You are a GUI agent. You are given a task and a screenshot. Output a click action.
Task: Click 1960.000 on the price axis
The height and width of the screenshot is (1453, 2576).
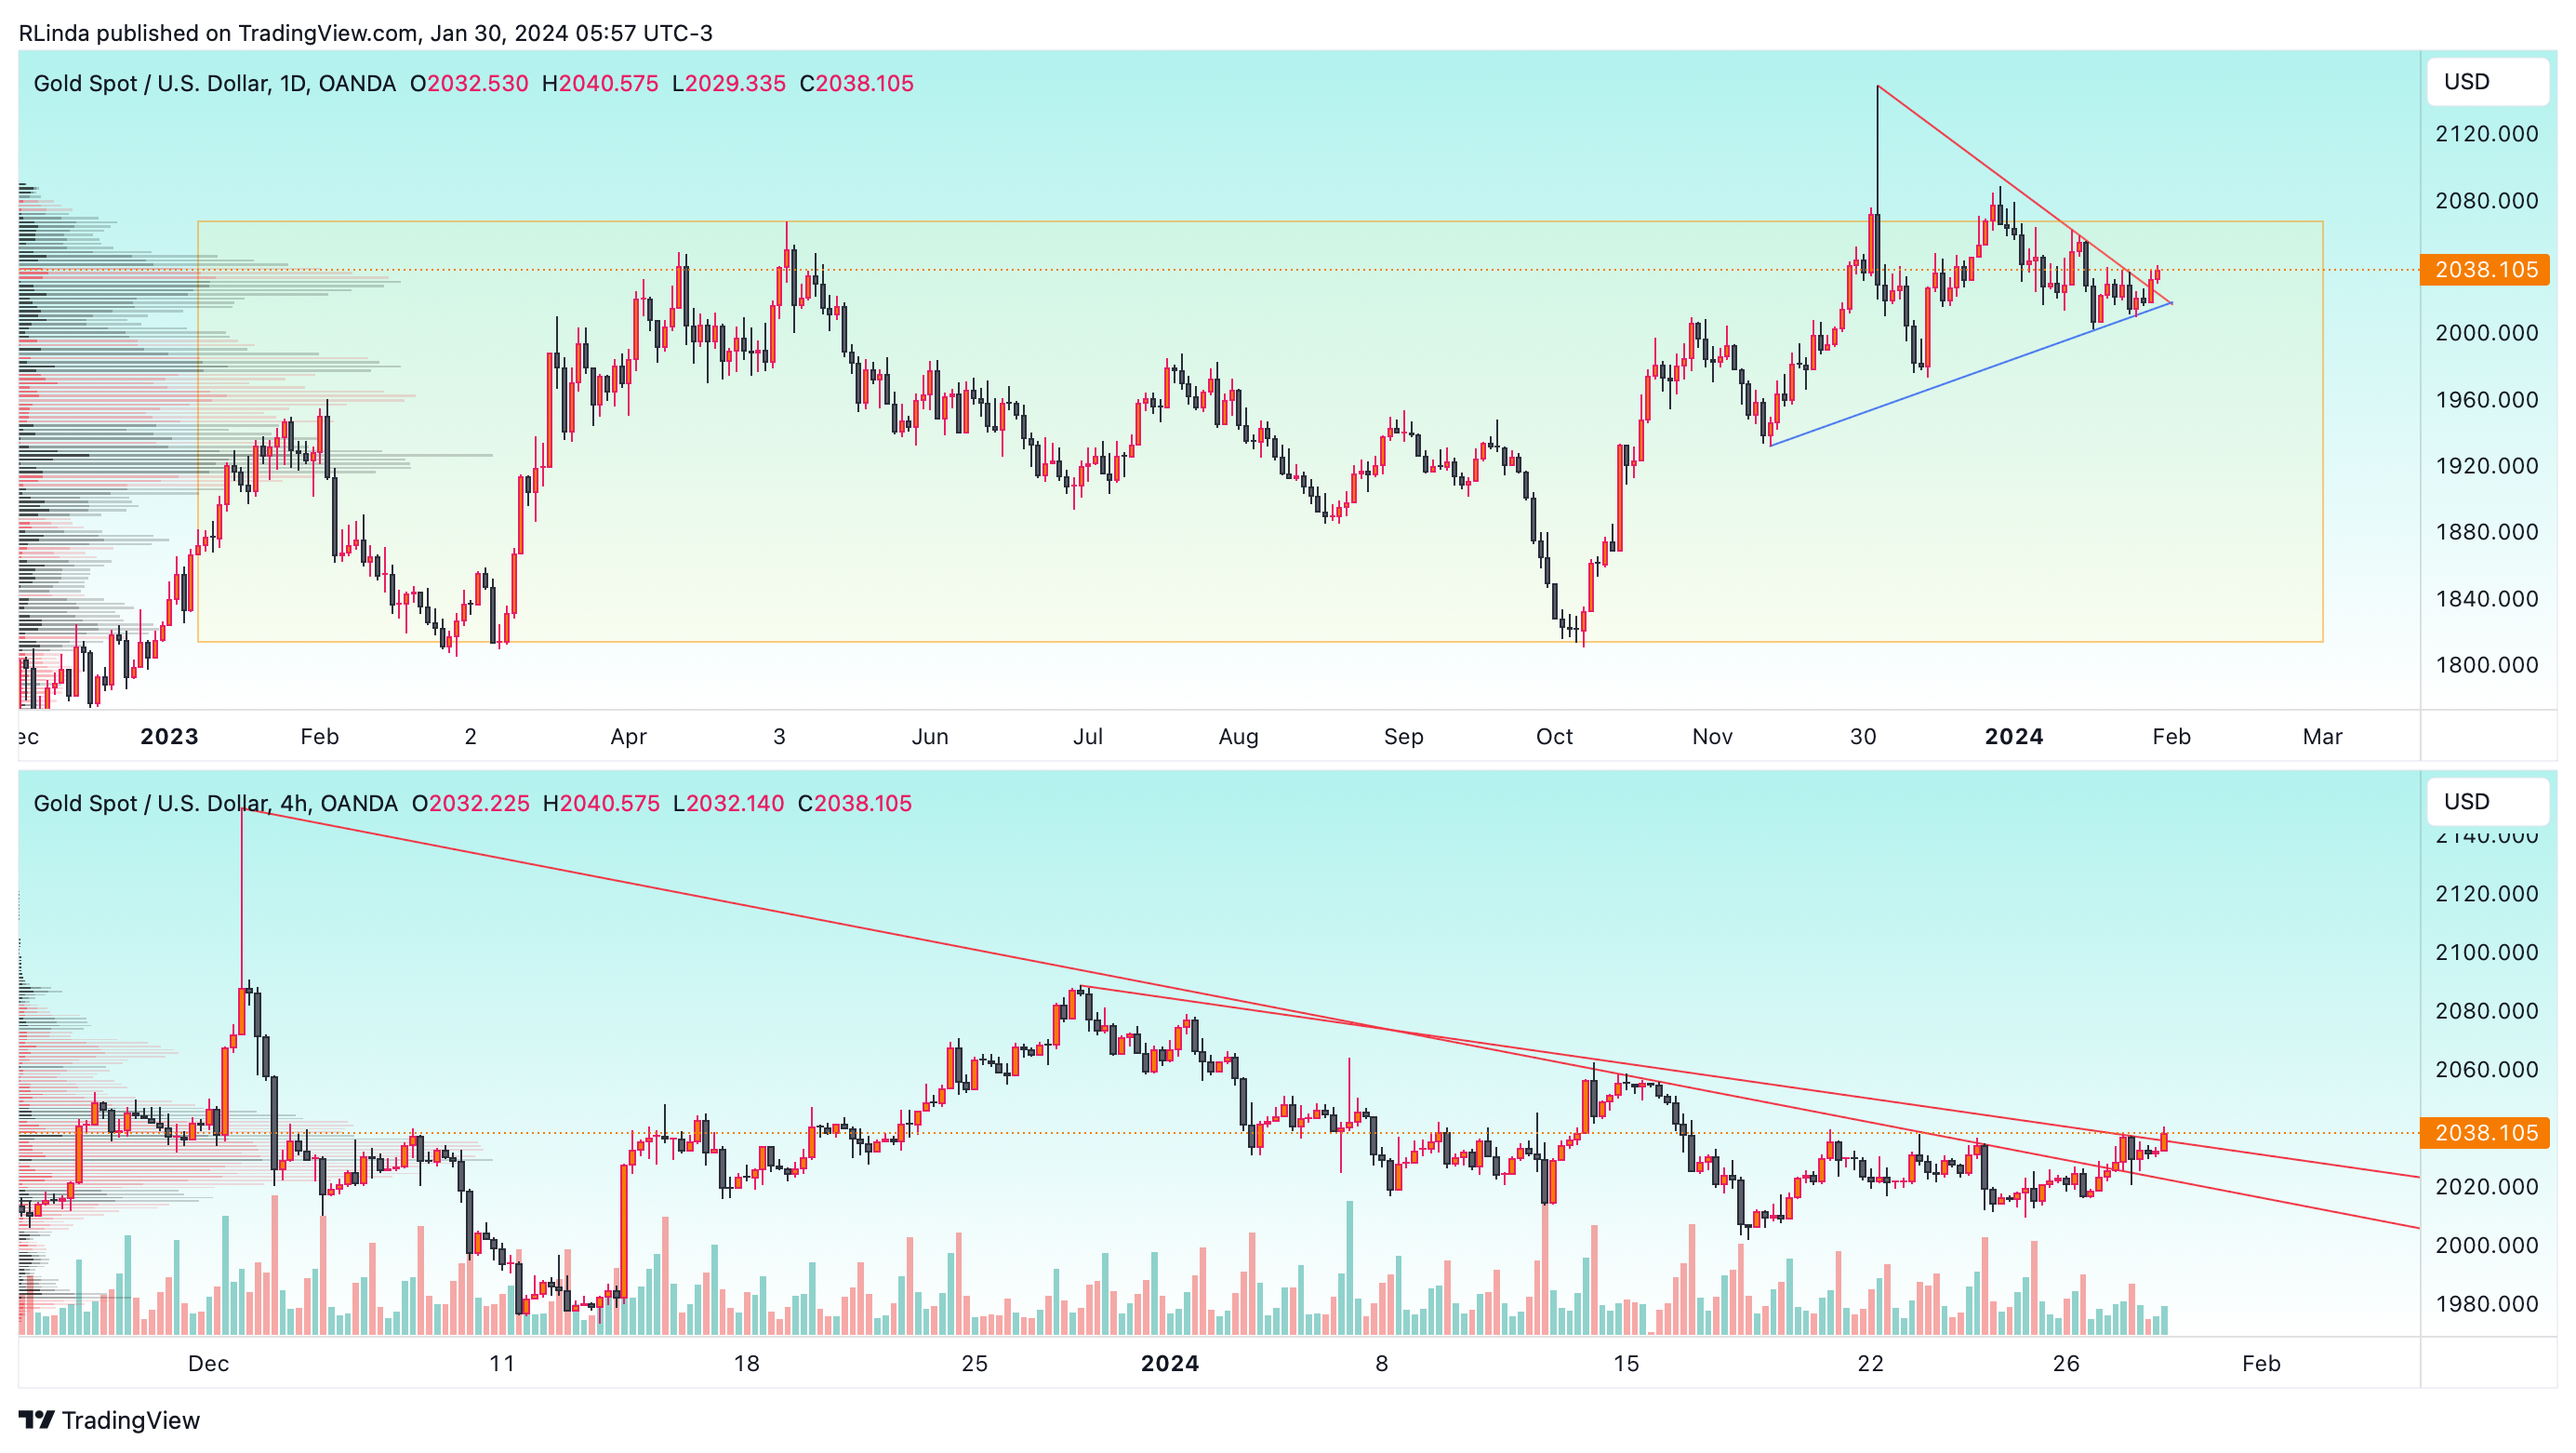pyautogui.click(x=2486, y=400)
